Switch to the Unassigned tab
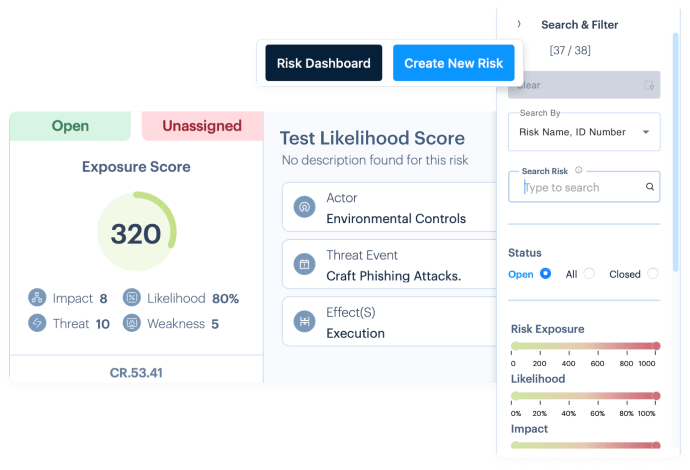Screen dimensions: 690x470 [202, 126]
